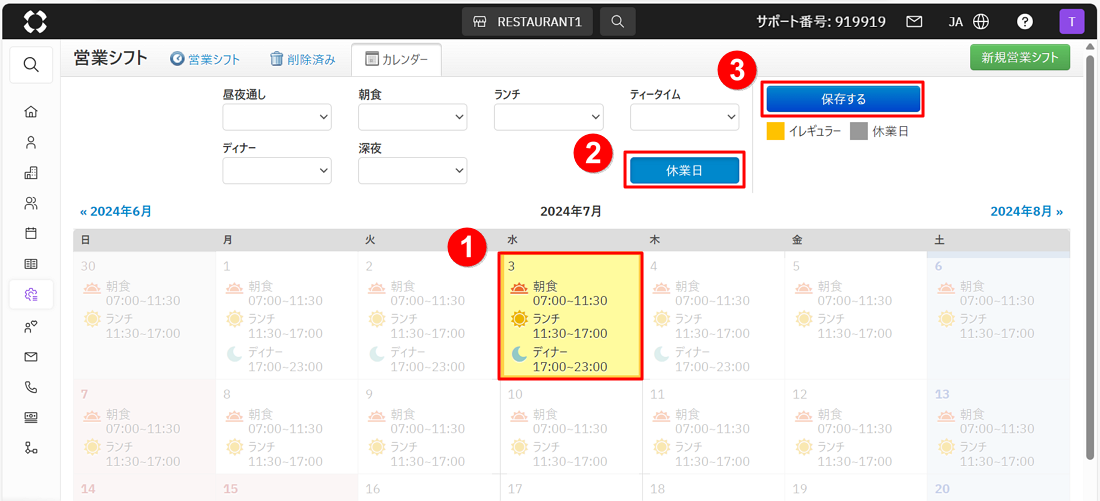The height and width of the screenshot is (501, 1100).
Task: Go to next month 2024年8月 link
Action: (x=1026, y=212)
